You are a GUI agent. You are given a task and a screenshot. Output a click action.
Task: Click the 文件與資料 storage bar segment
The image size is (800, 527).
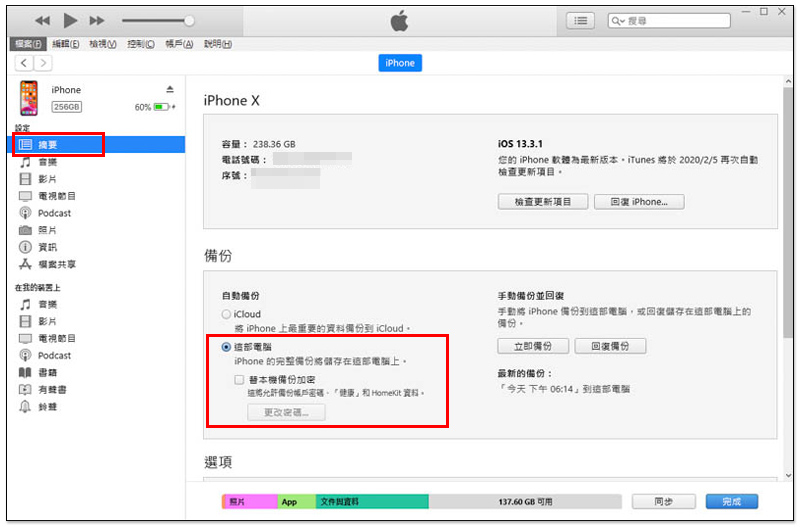372,502
